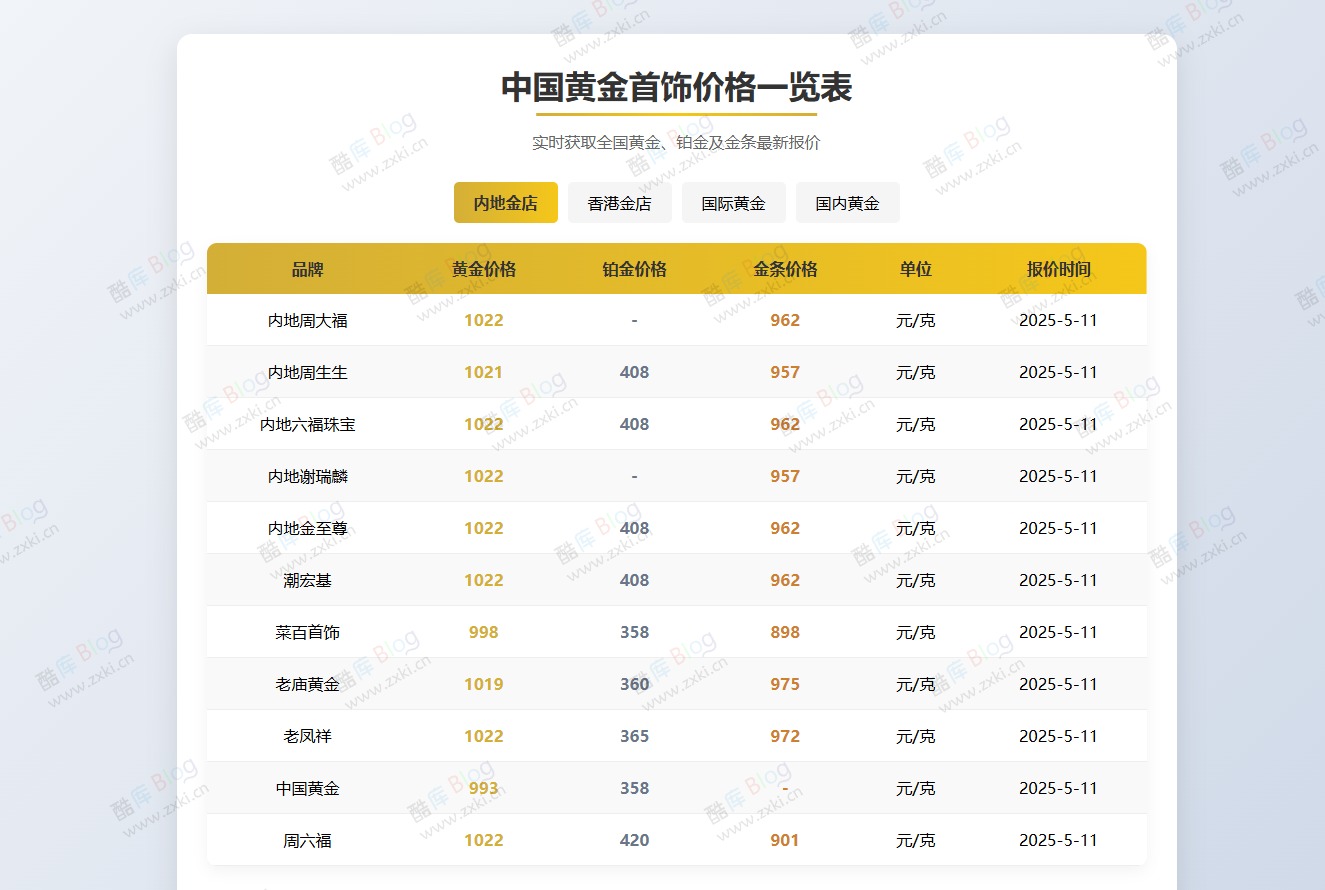The image size is (1325, 890).
Task: Click the 内地谢瑞麟 brand name
Action: click(307, 476)
